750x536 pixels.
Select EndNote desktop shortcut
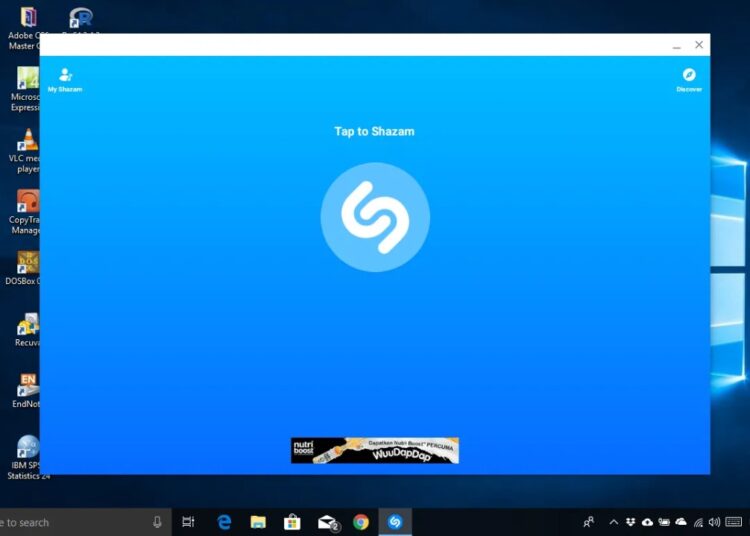[x=27, y=391]
